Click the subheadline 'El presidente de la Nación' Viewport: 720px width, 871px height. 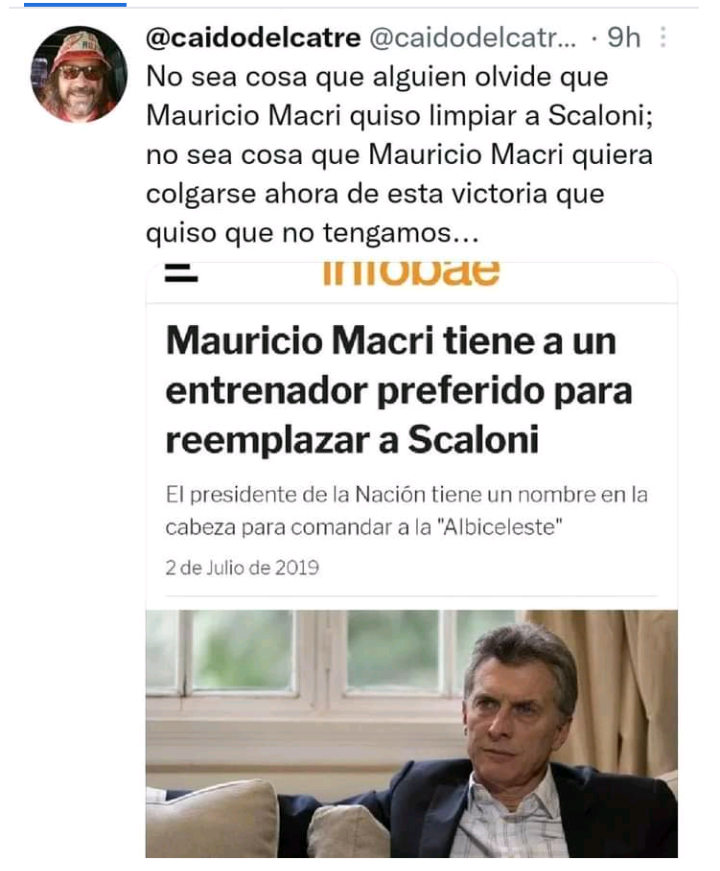[407, 494]
